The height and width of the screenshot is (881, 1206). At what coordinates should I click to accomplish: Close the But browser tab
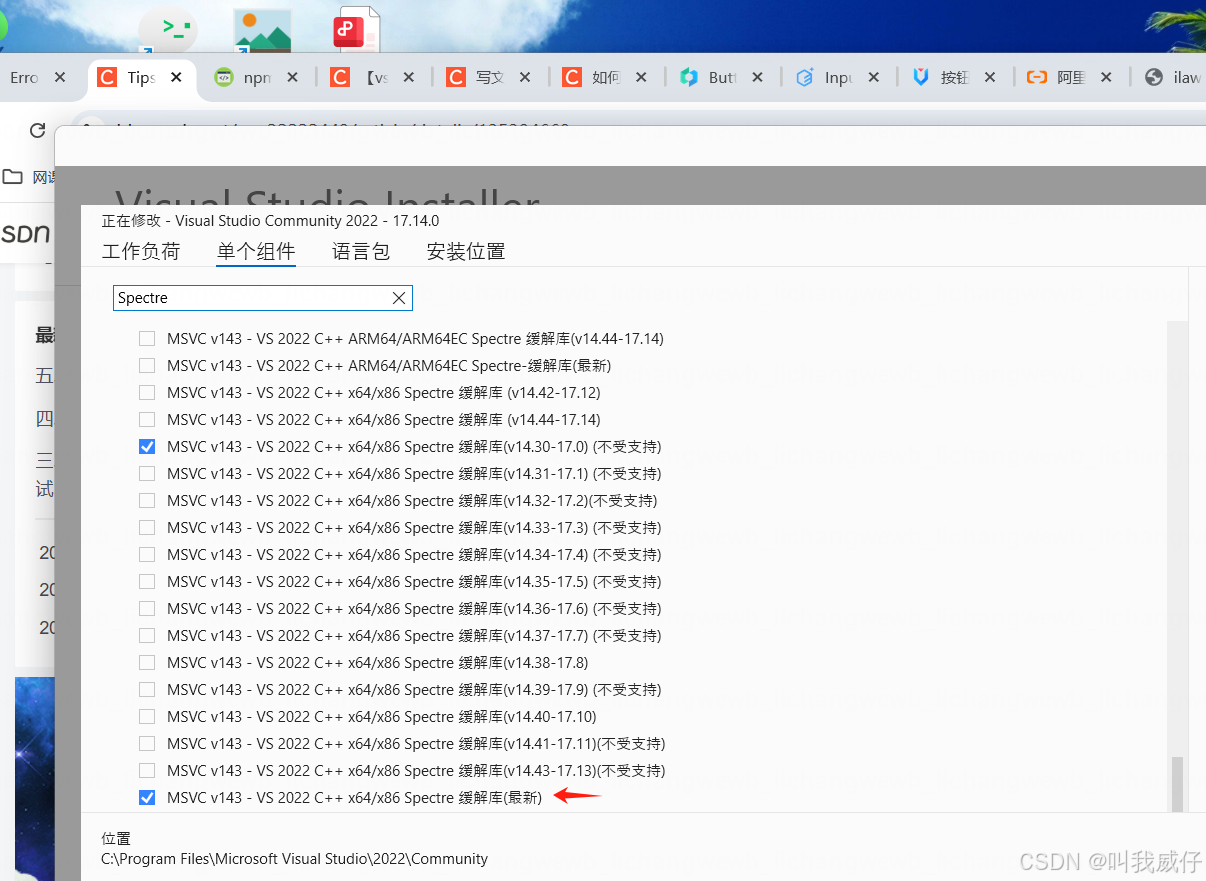[757, 77]
